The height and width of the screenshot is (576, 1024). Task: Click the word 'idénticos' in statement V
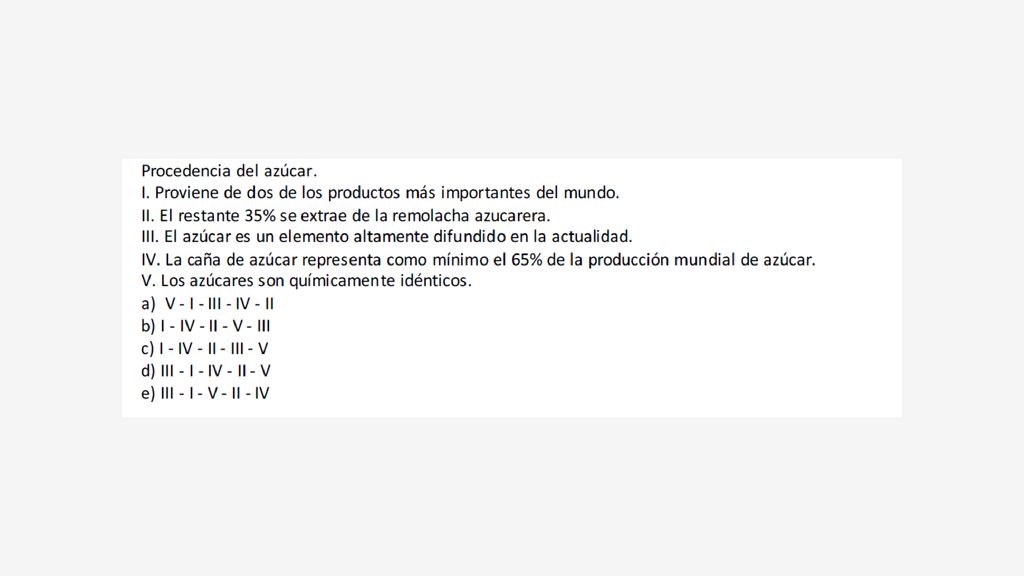(435, 281)
